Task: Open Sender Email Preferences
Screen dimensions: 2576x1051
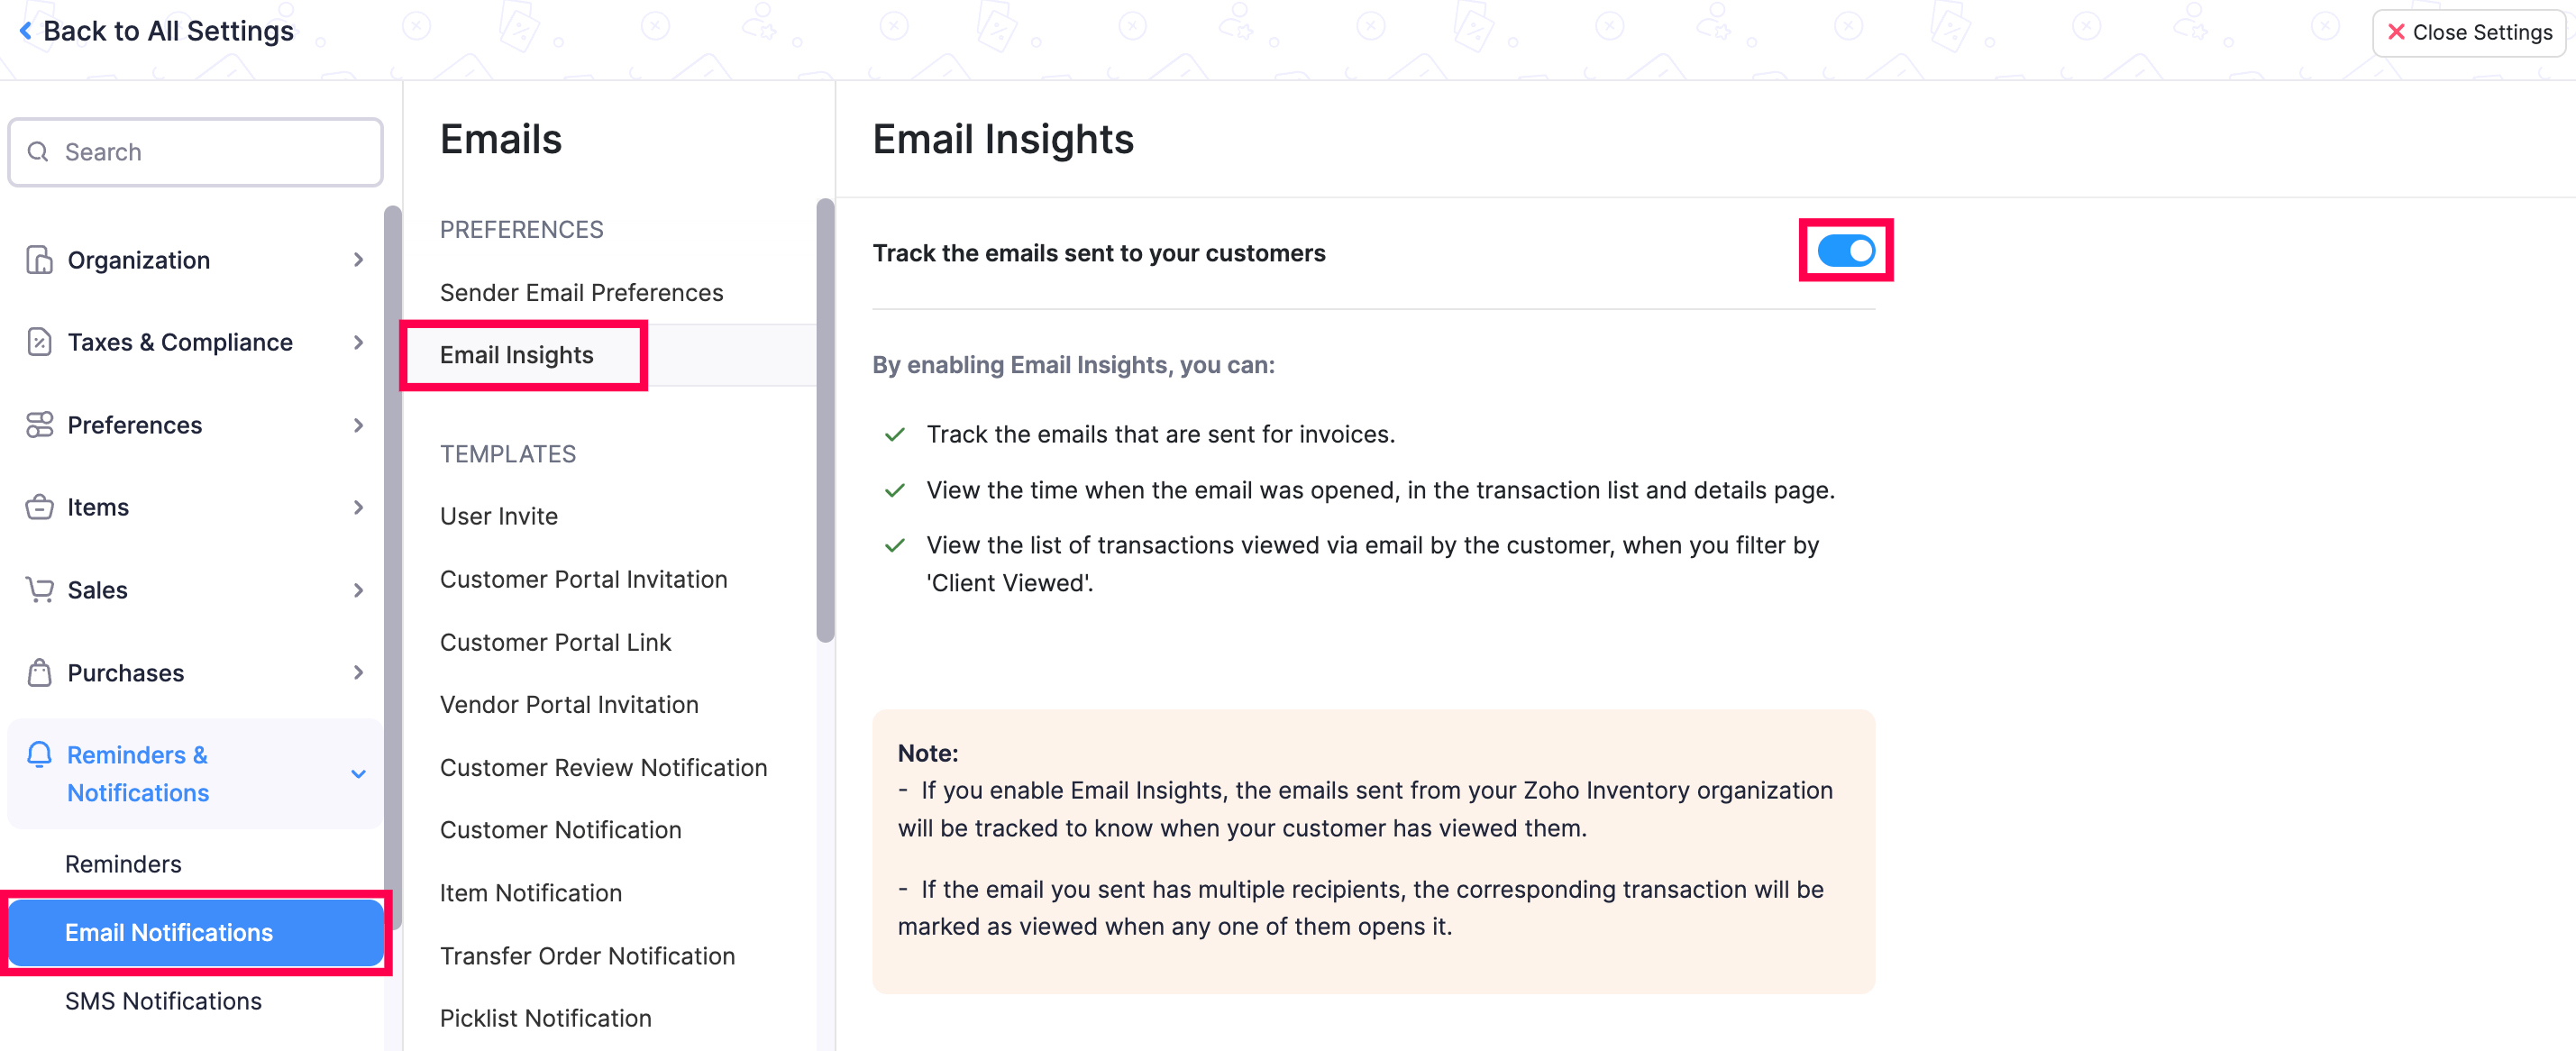Action: point(581,293)
